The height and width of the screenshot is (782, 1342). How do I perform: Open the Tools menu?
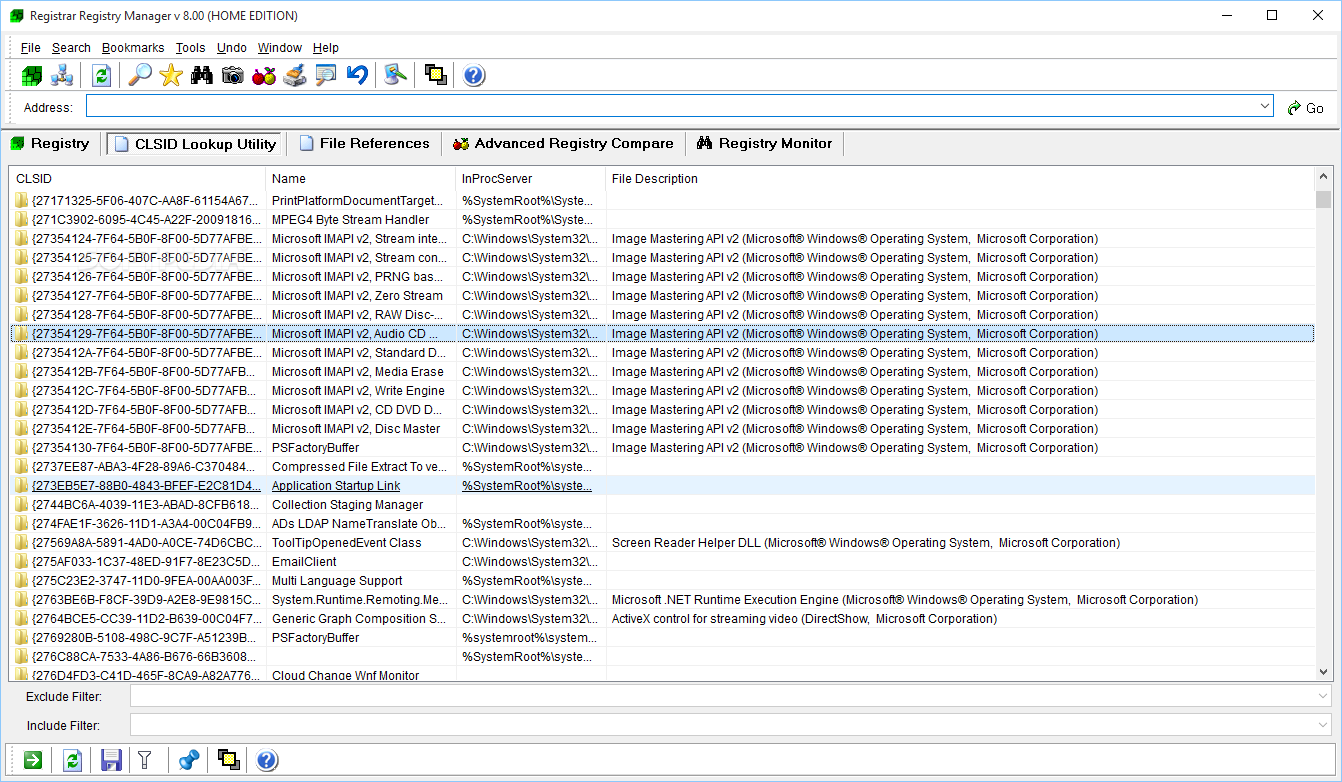190,48
